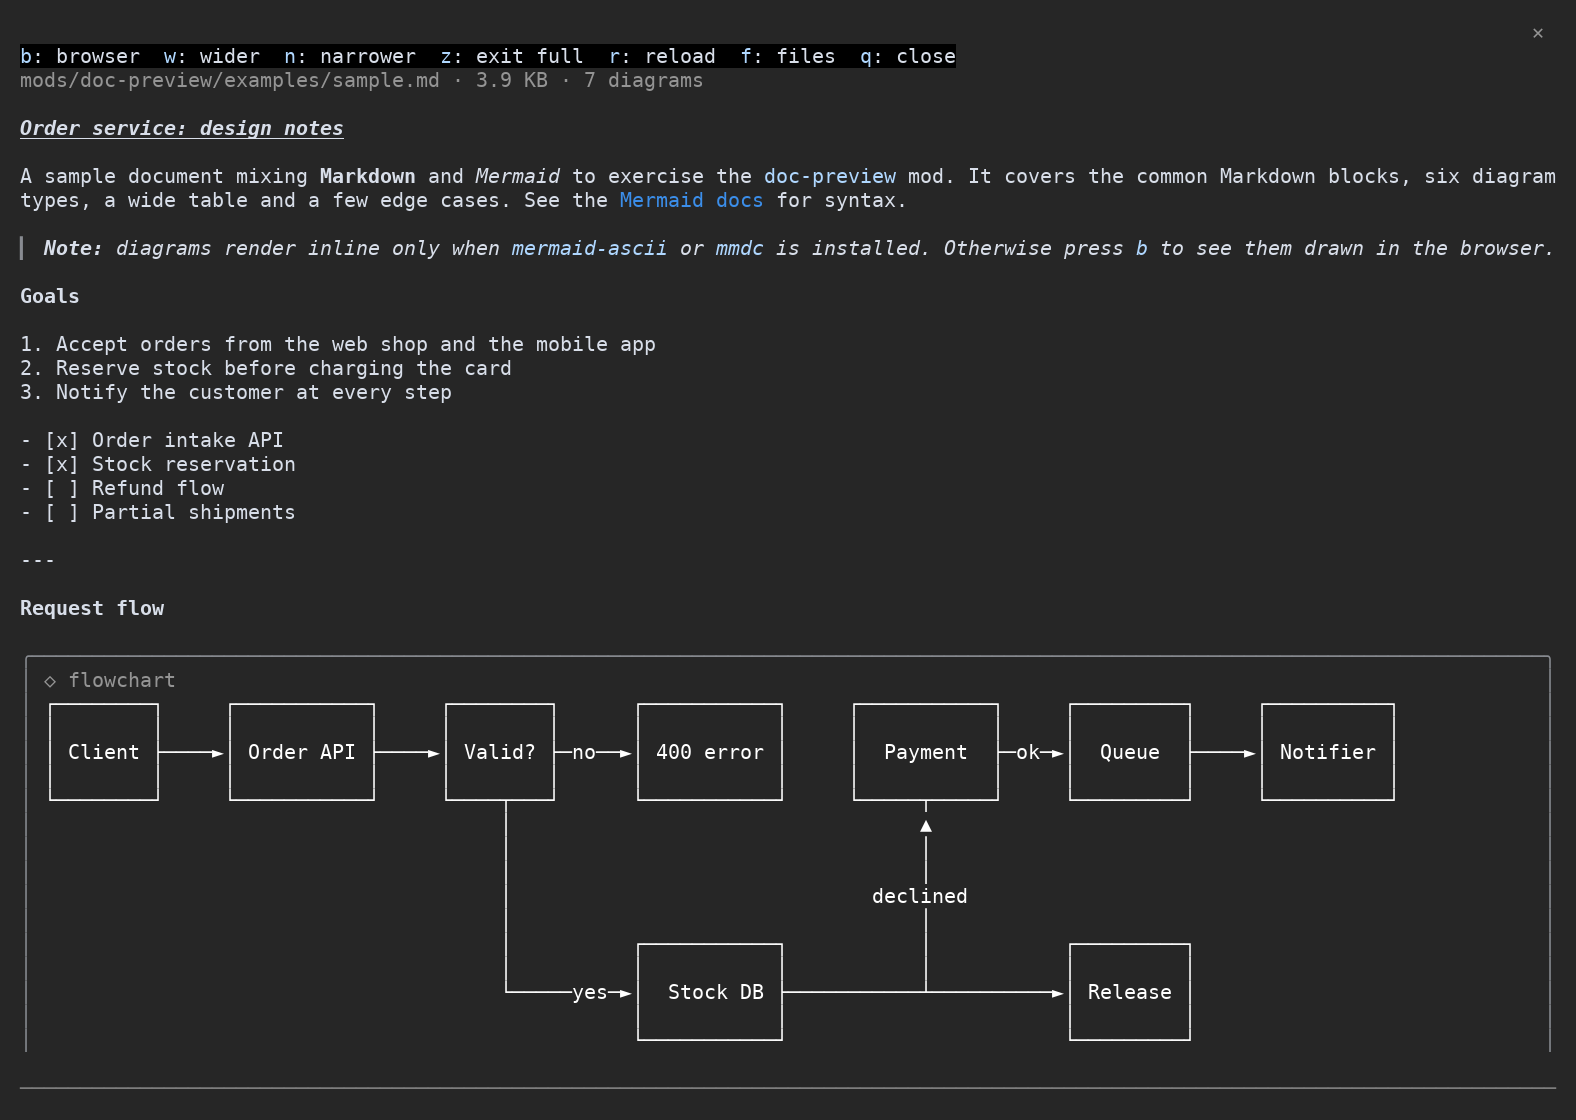This screenshot has height=1120, width=1576.
Task: Check the 'Partial shipments' task box
Action: coord(62,512)
